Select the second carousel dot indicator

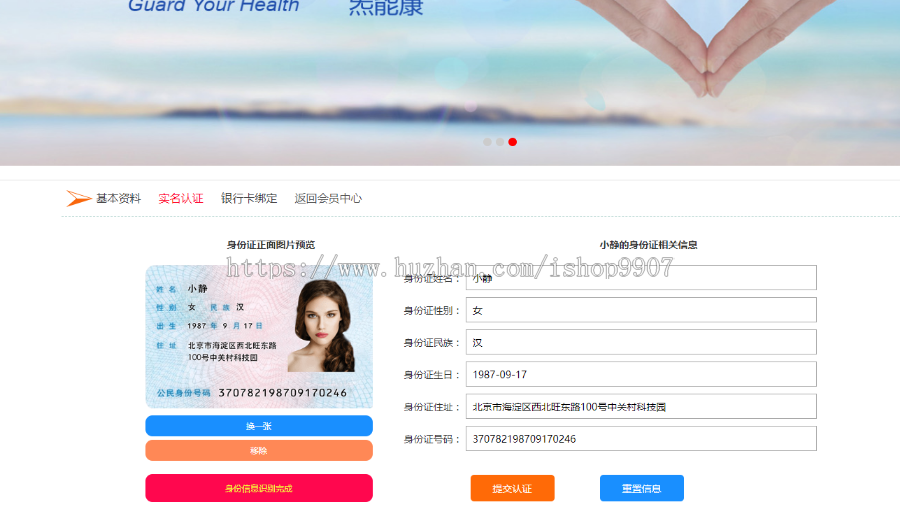coord(500,142)
